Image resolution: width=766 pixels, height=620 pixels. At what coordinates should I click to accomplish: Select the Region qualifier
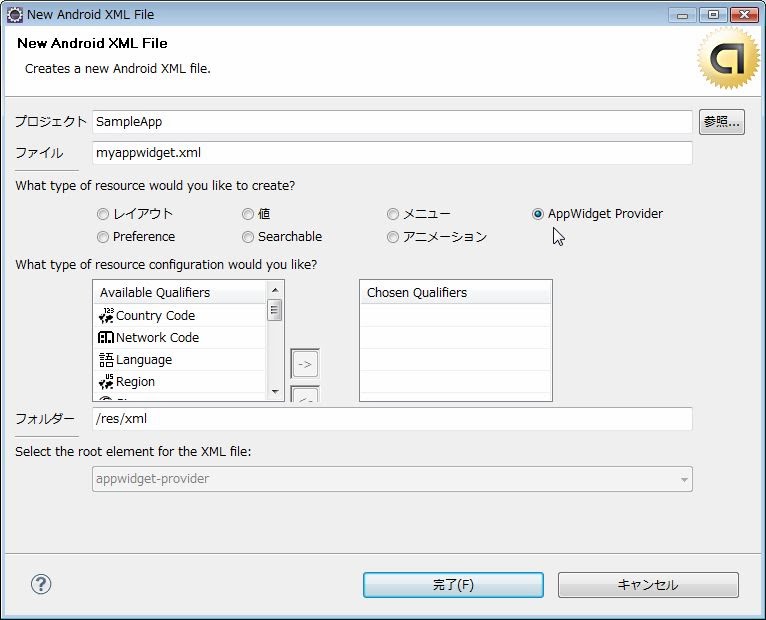pyautogui.click(x=135, y=381)
